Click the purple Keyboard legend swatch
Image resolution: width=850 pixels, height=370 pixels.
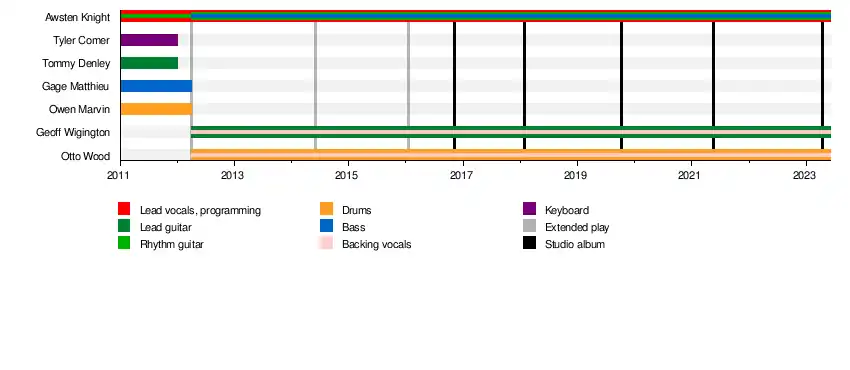pos(529,209)
